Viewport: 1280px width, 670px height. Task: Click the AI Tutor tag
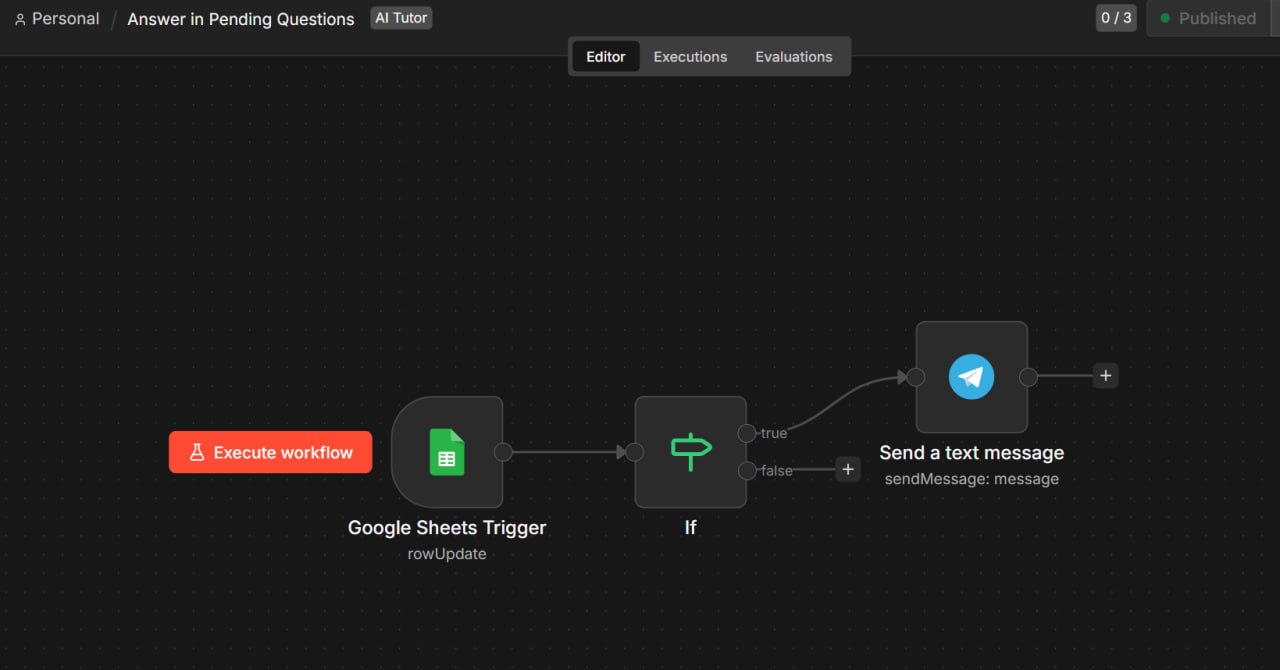coord(401,18)
